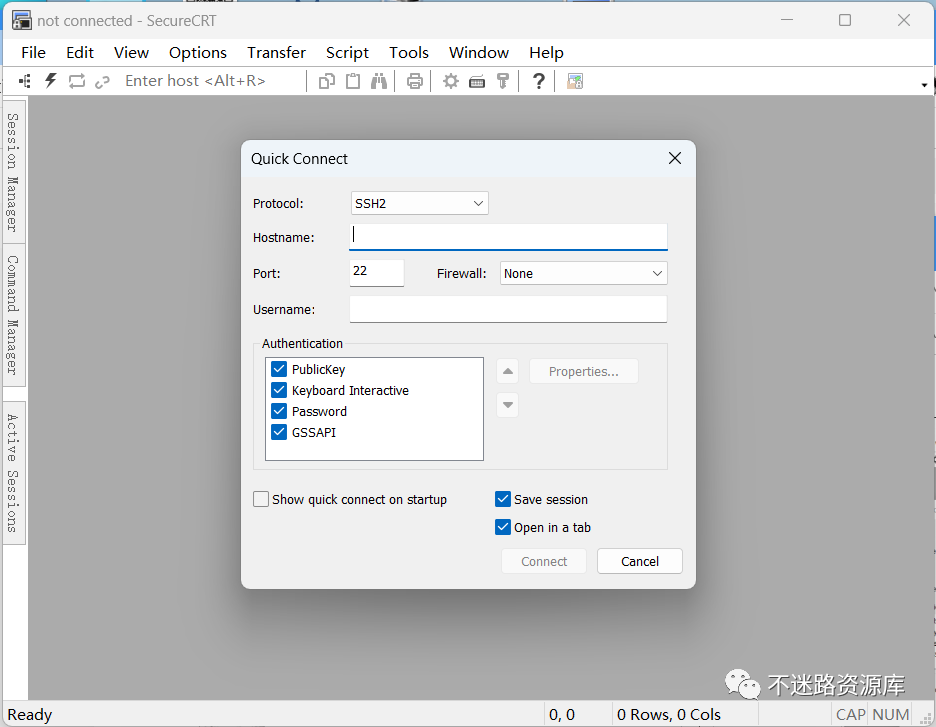Open the Options menu
936x727 pixels.
point(198,53)
